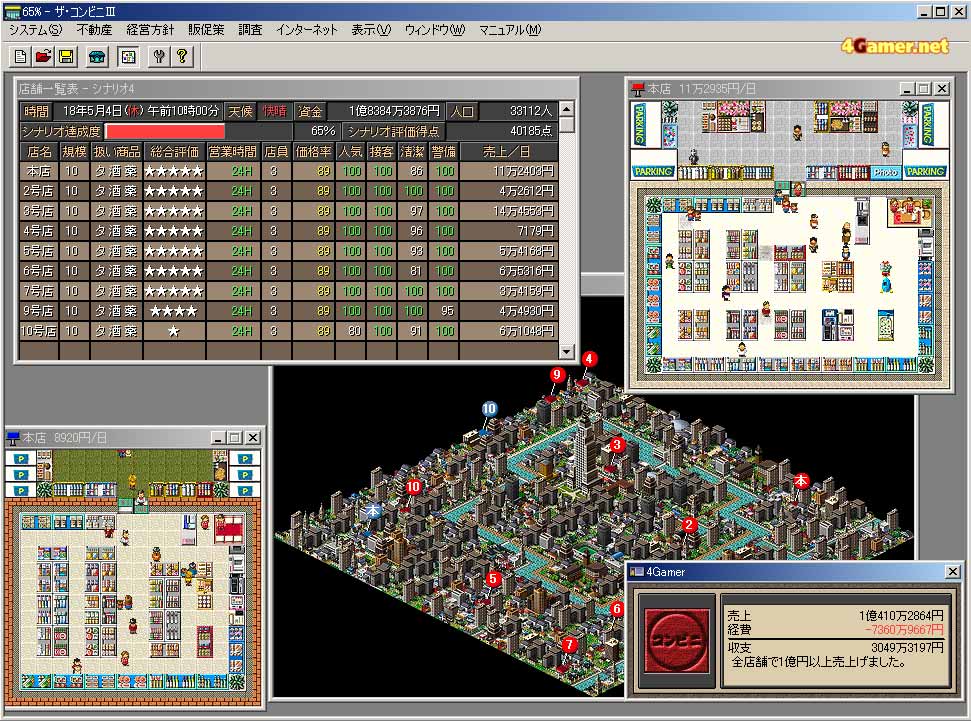Select blue marker 10 on city map
971x721 pixels.
[489, 408]
